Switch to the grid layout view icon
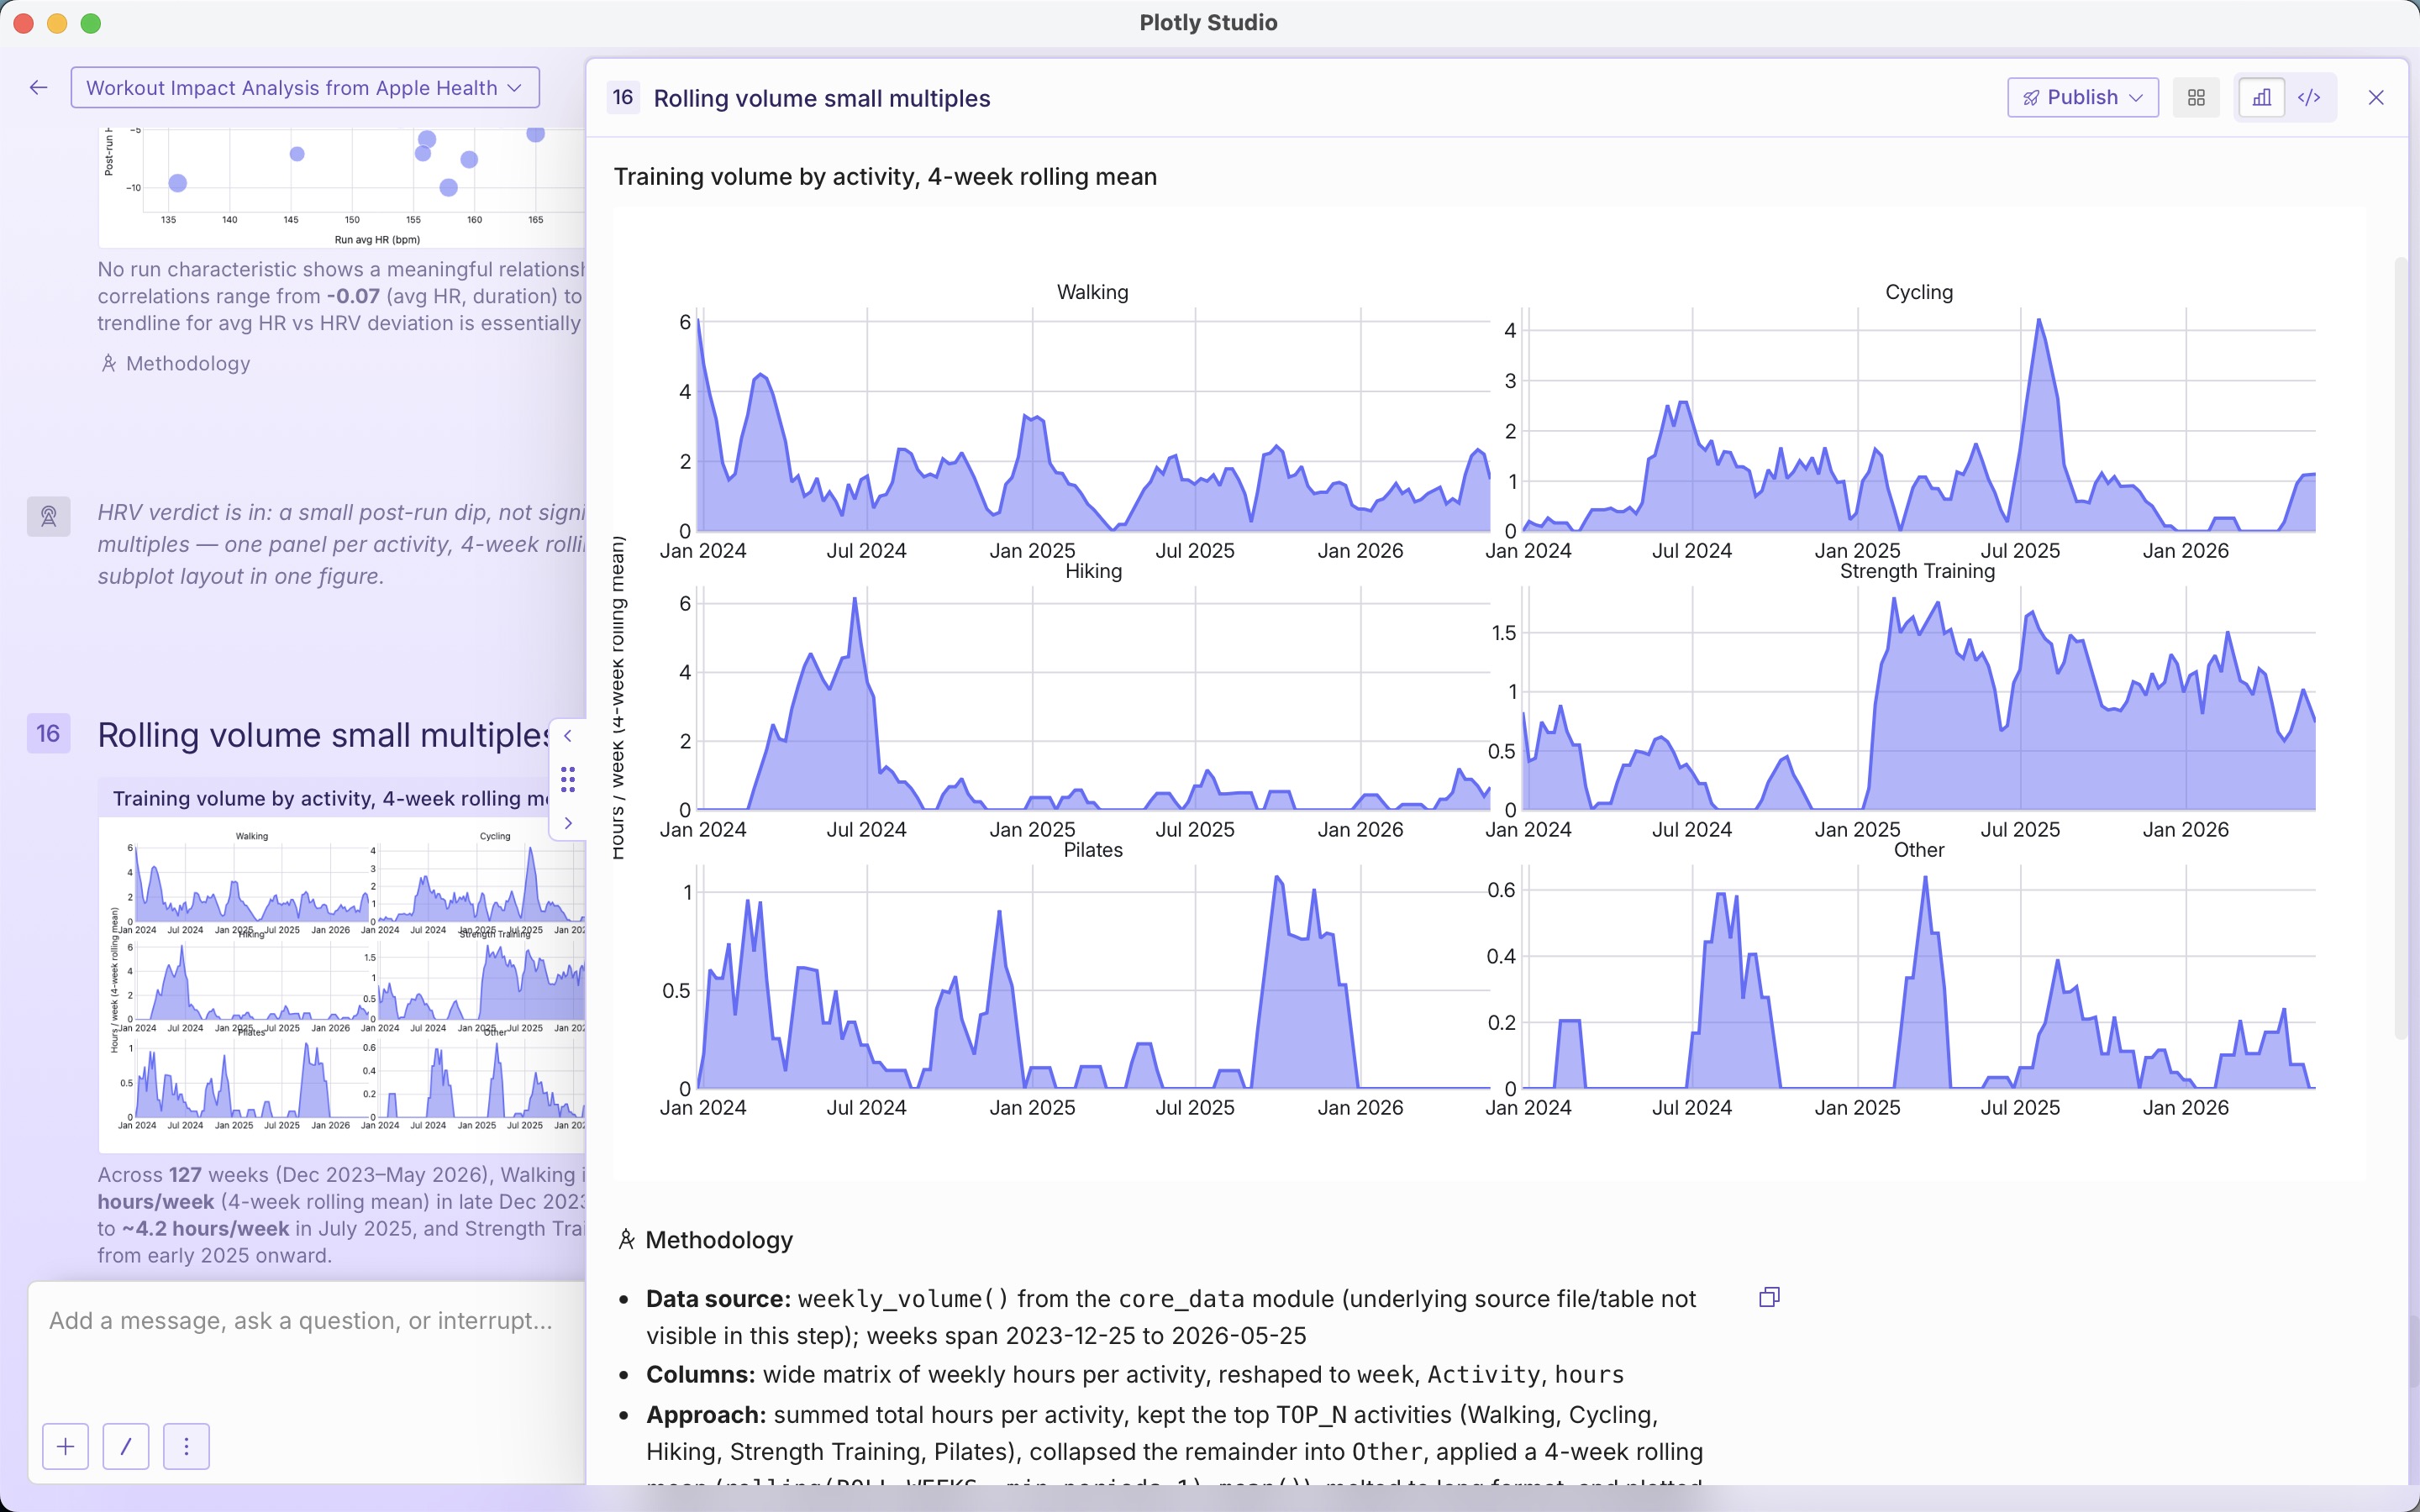 click(x=2196, y=97)
